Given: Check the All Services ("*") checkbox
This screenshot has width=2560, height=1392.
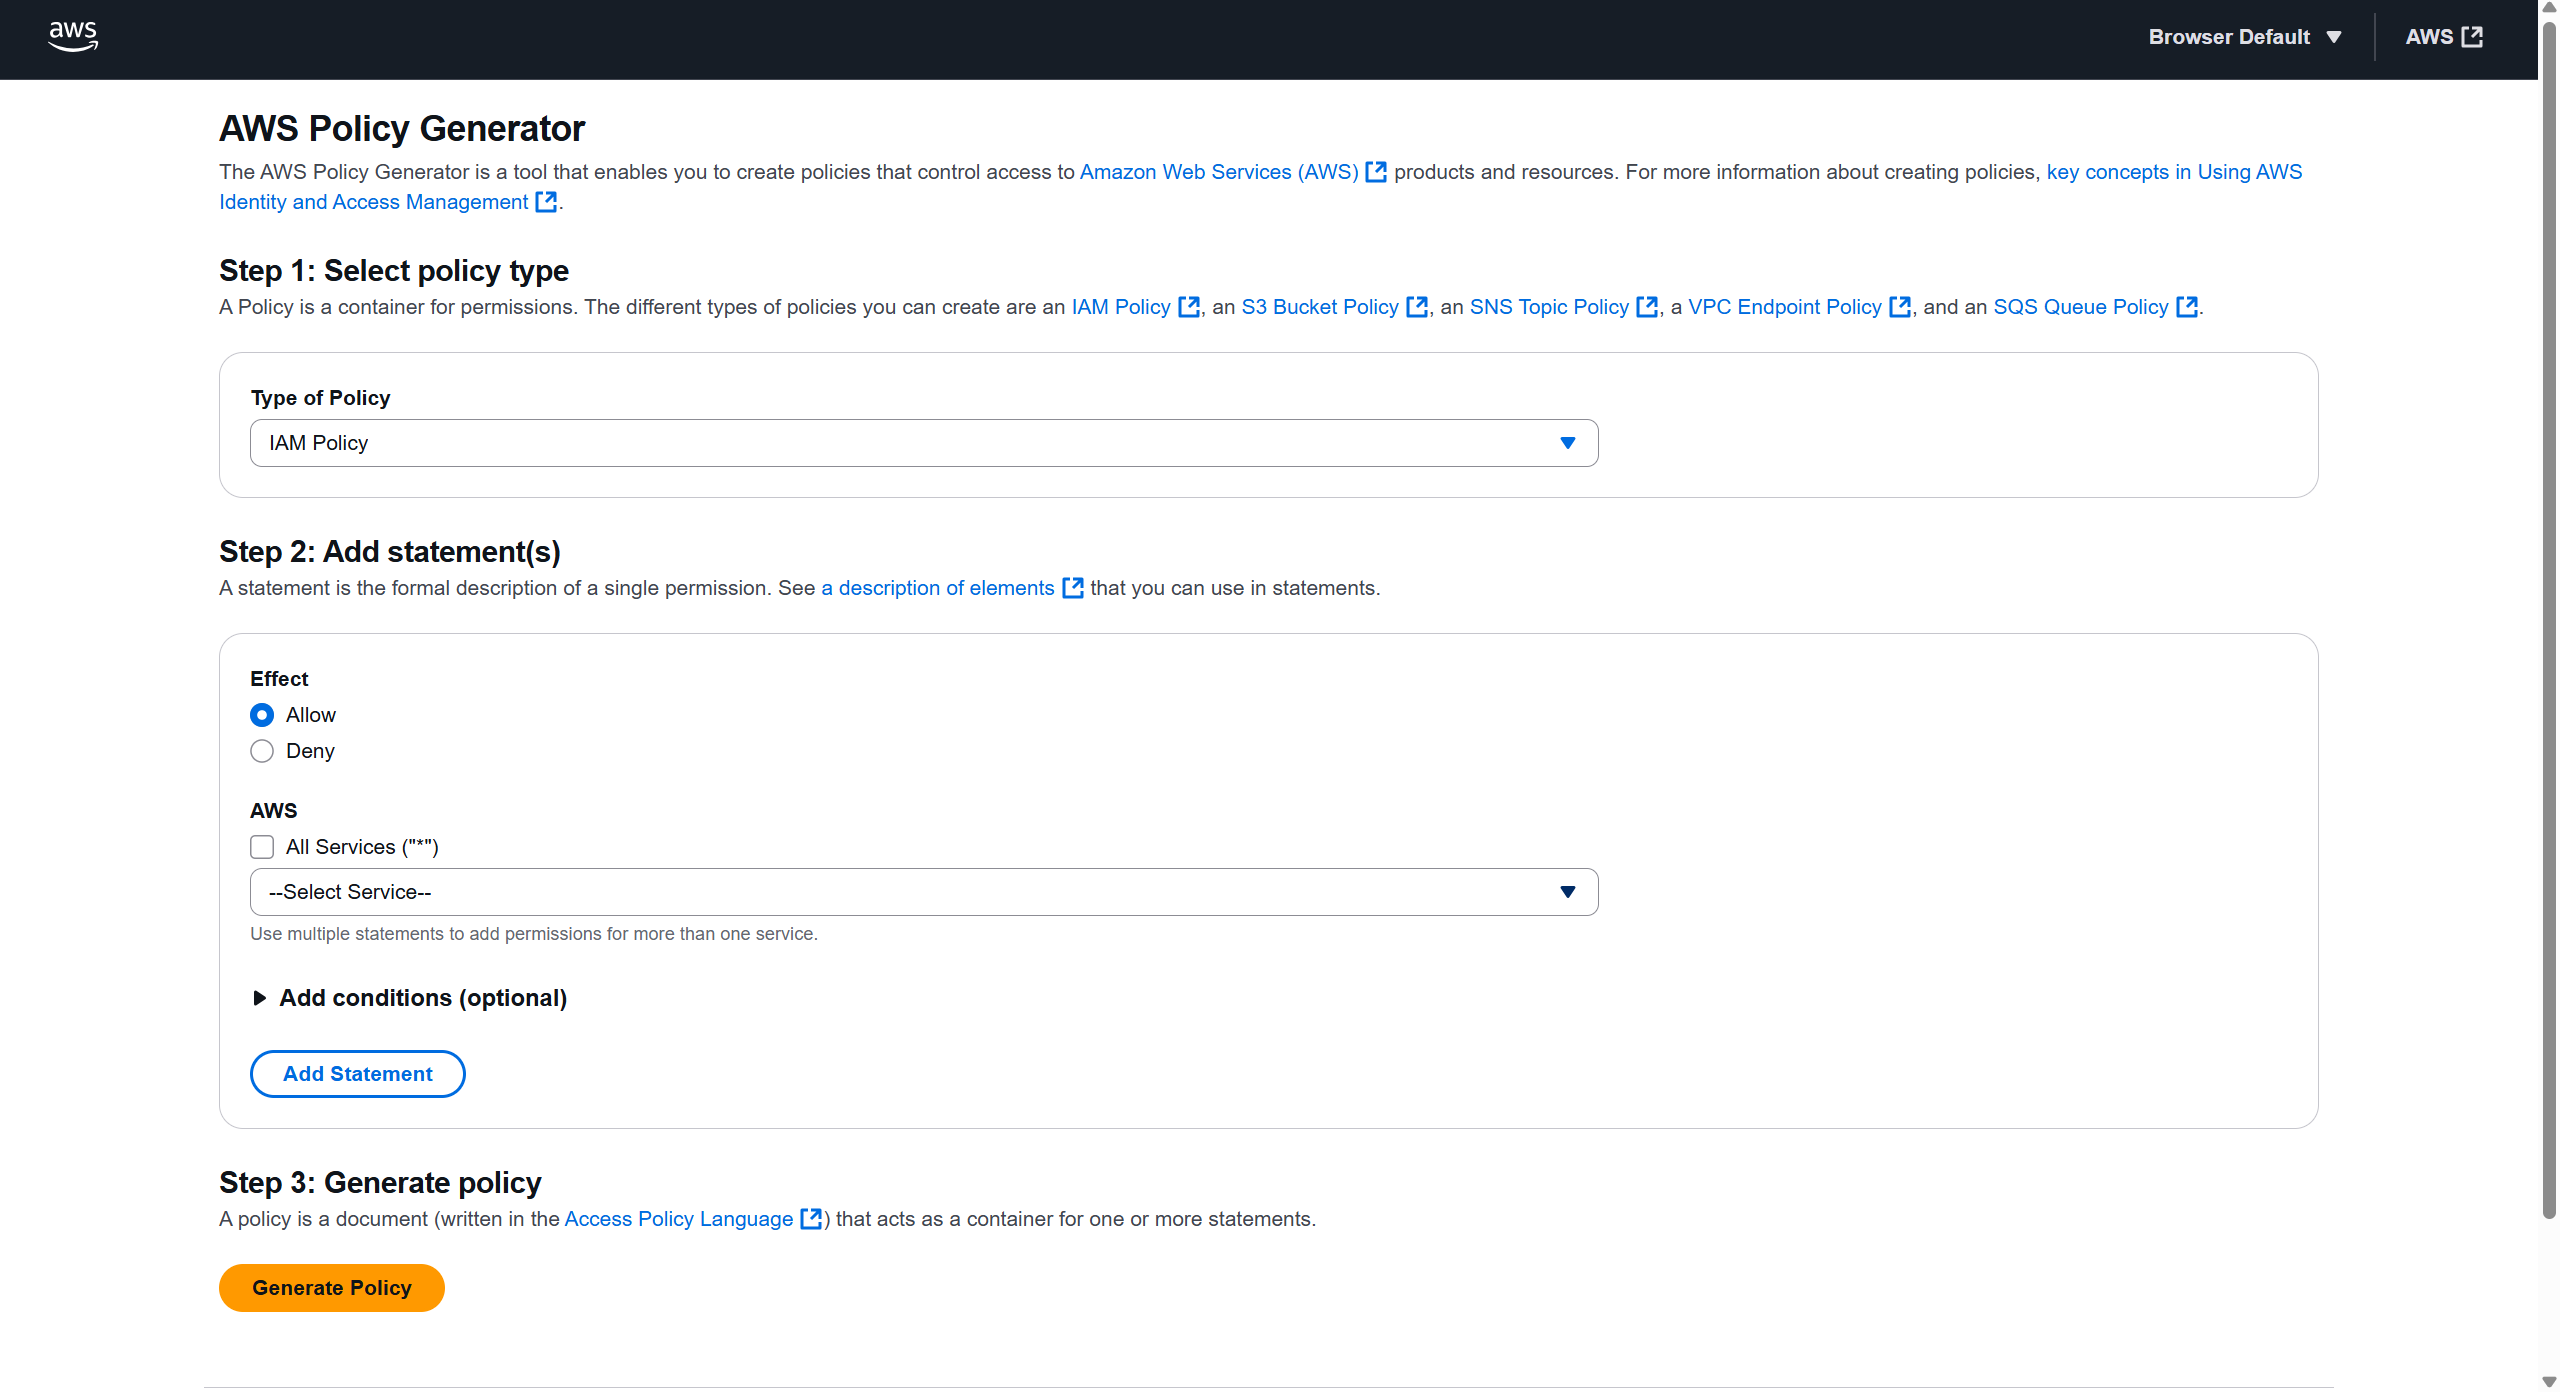Looking at the screenshot, I should pyautogui.click(x=262, y=847).
